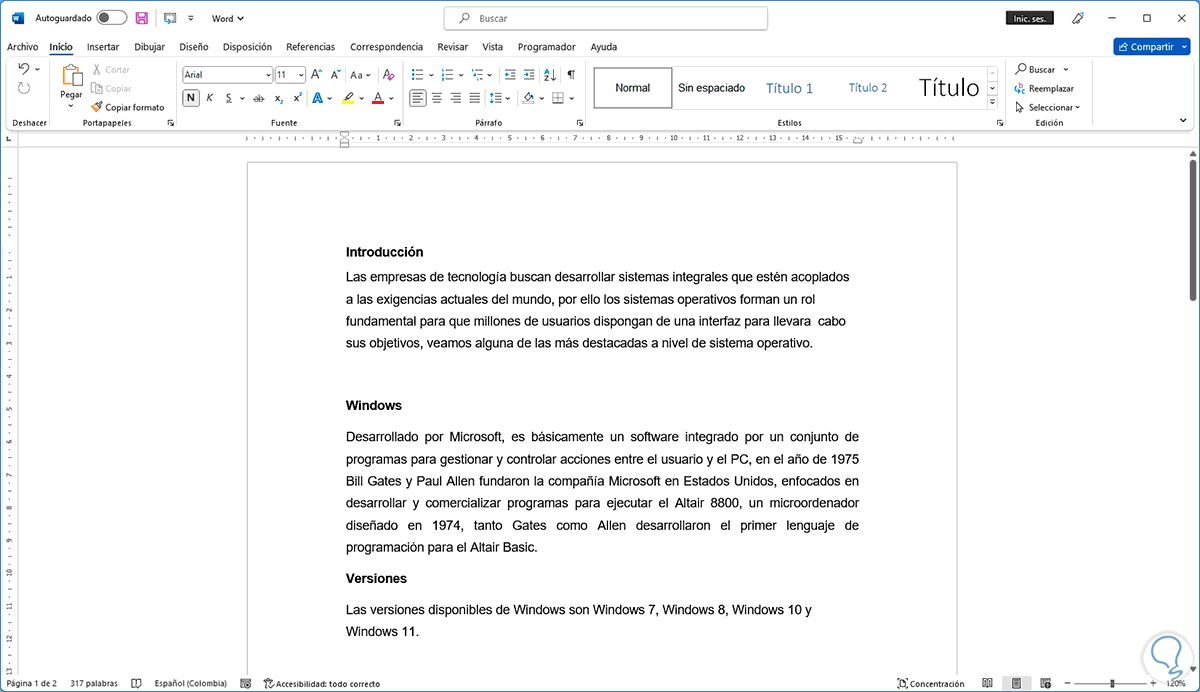This screenshot has height=692, width=1200.
Task: Apply the yellow text highlight color
Action: click(348, 98)
